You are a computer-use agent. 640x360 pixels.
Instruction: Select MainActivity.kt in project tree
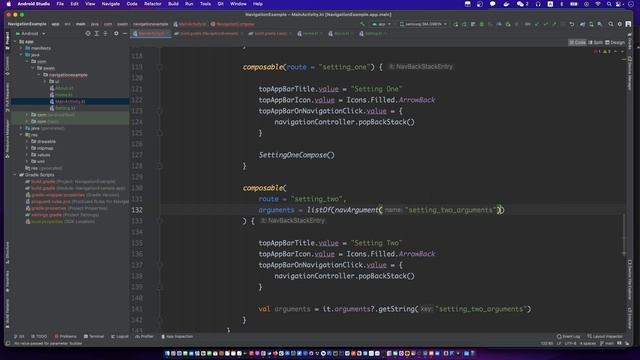click(x=70, y=101)
